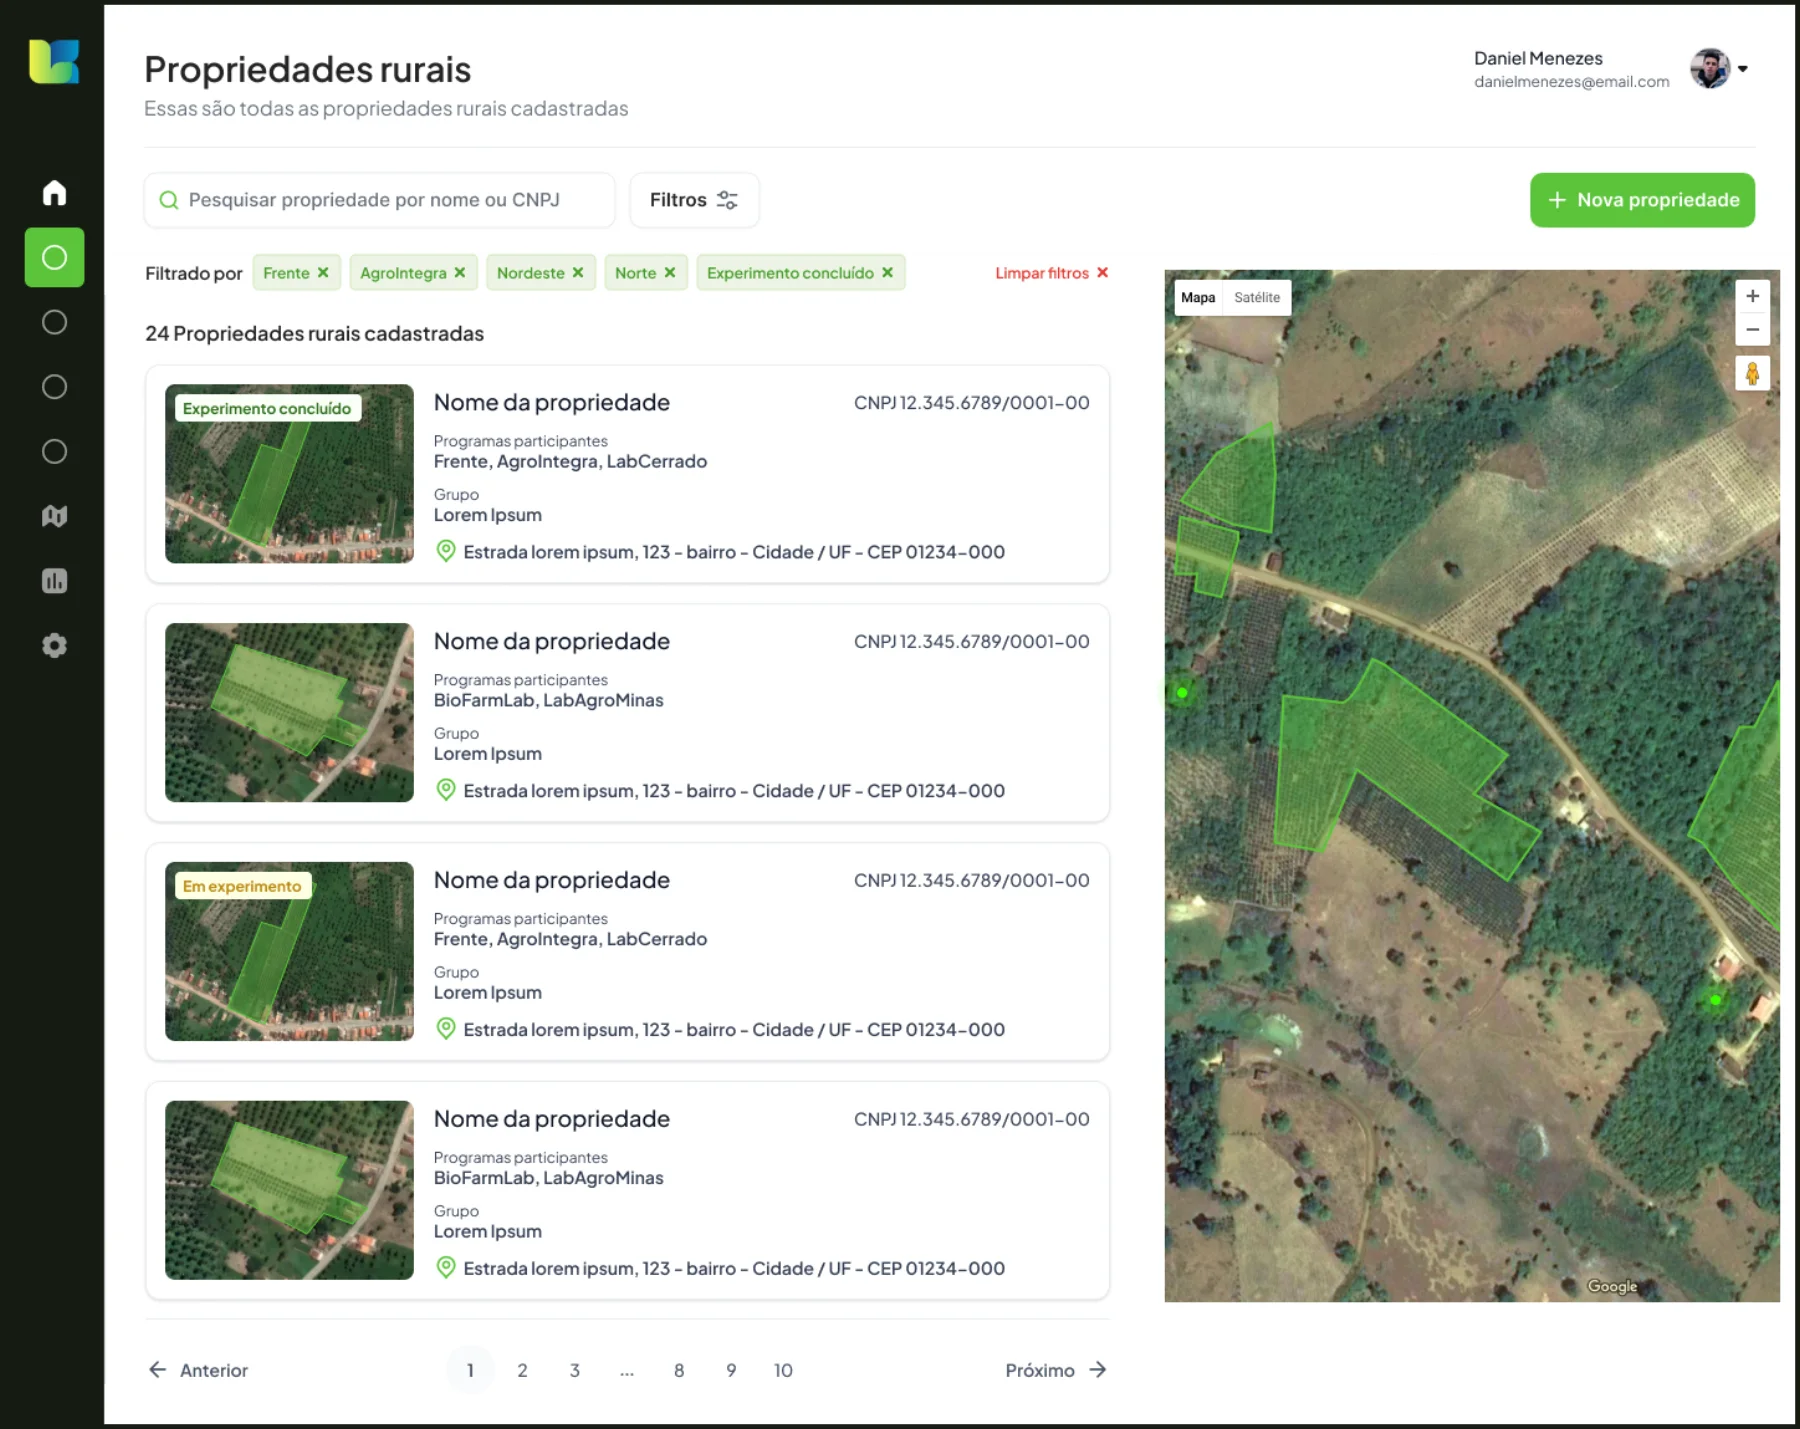Zoom out on the map
1800x1429 pixels.
(1752, 329)
